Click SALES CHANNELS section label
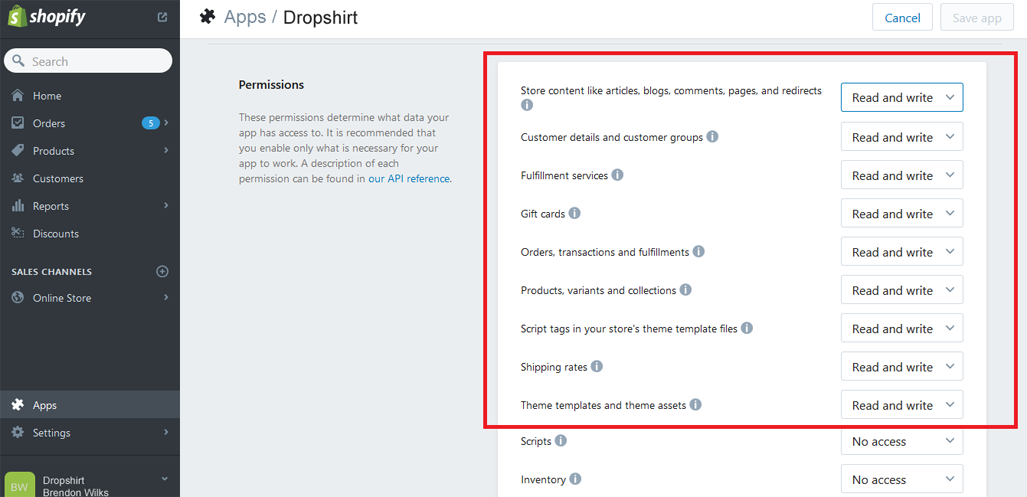 pos(52,272)
